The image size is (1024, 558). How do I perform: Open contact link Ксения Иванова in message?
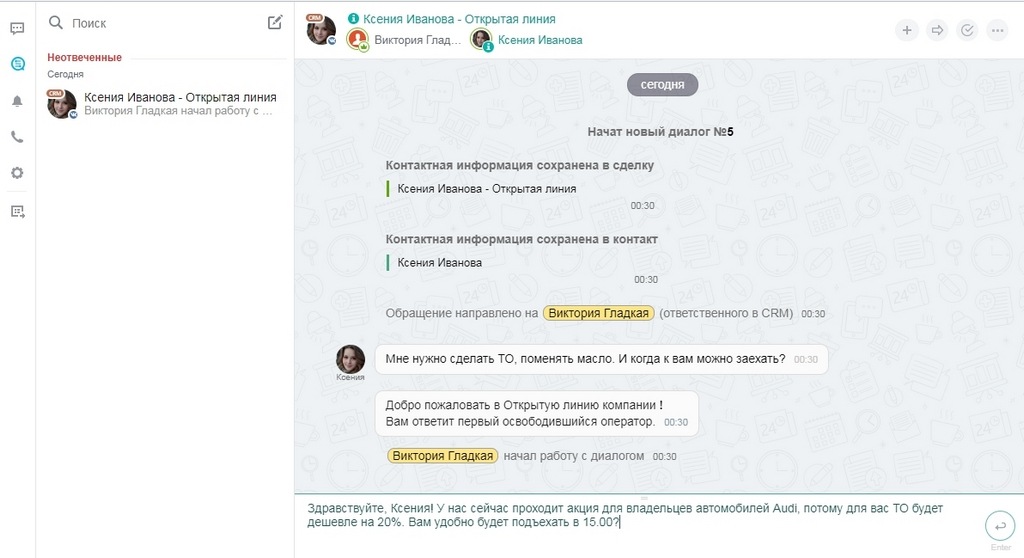[440, 263]
